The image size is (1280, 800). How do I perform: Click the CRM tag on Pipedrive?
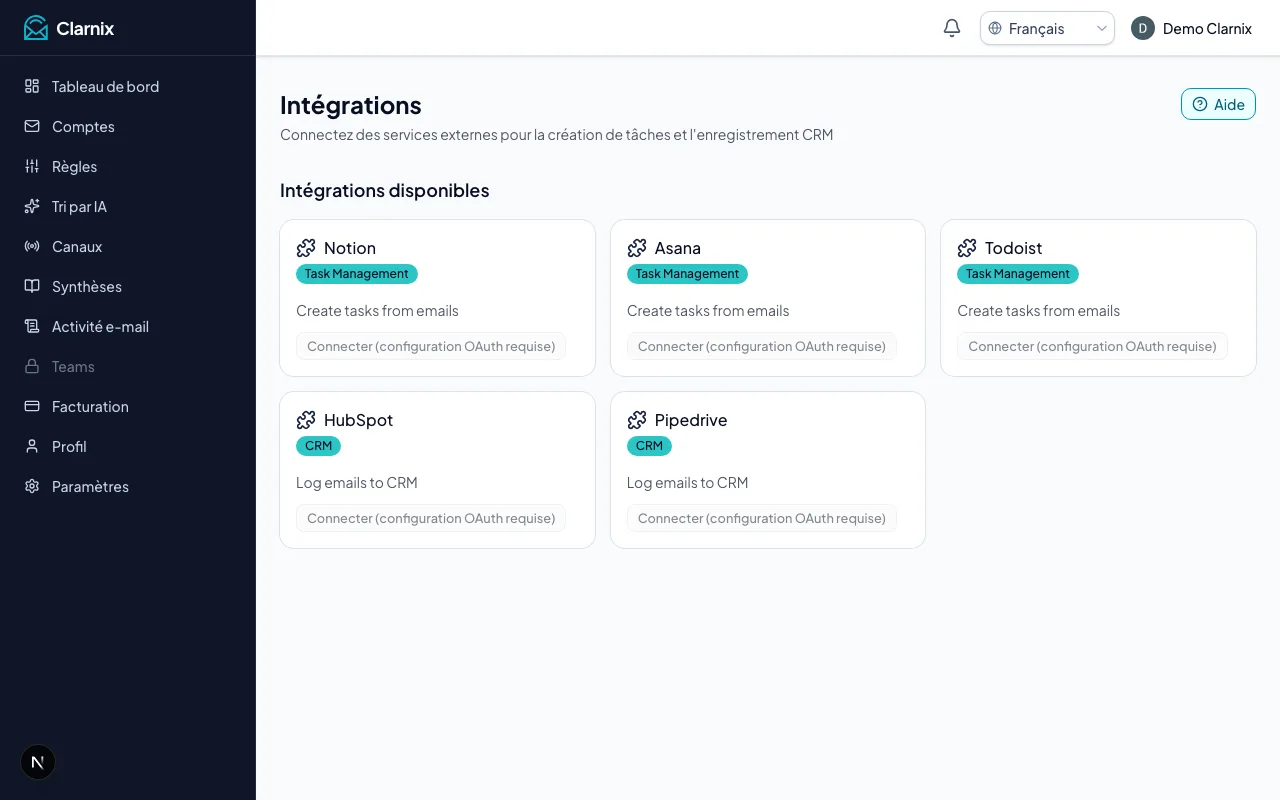click(649, 446)
